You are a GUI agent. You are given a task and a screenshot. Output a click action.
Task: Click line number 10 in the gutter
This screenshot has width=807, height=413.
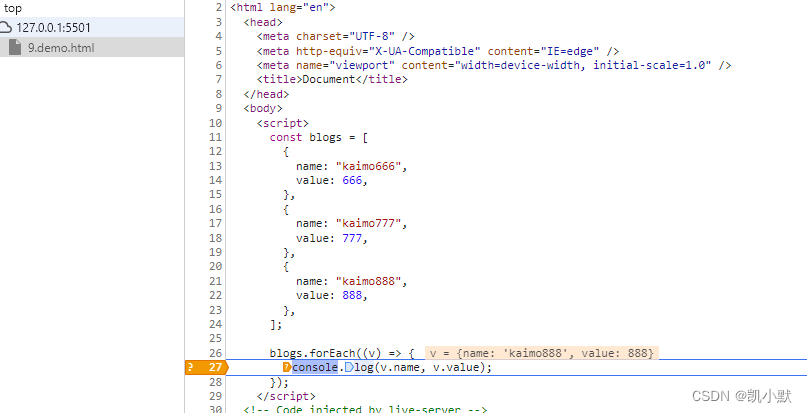coord(216,123)
